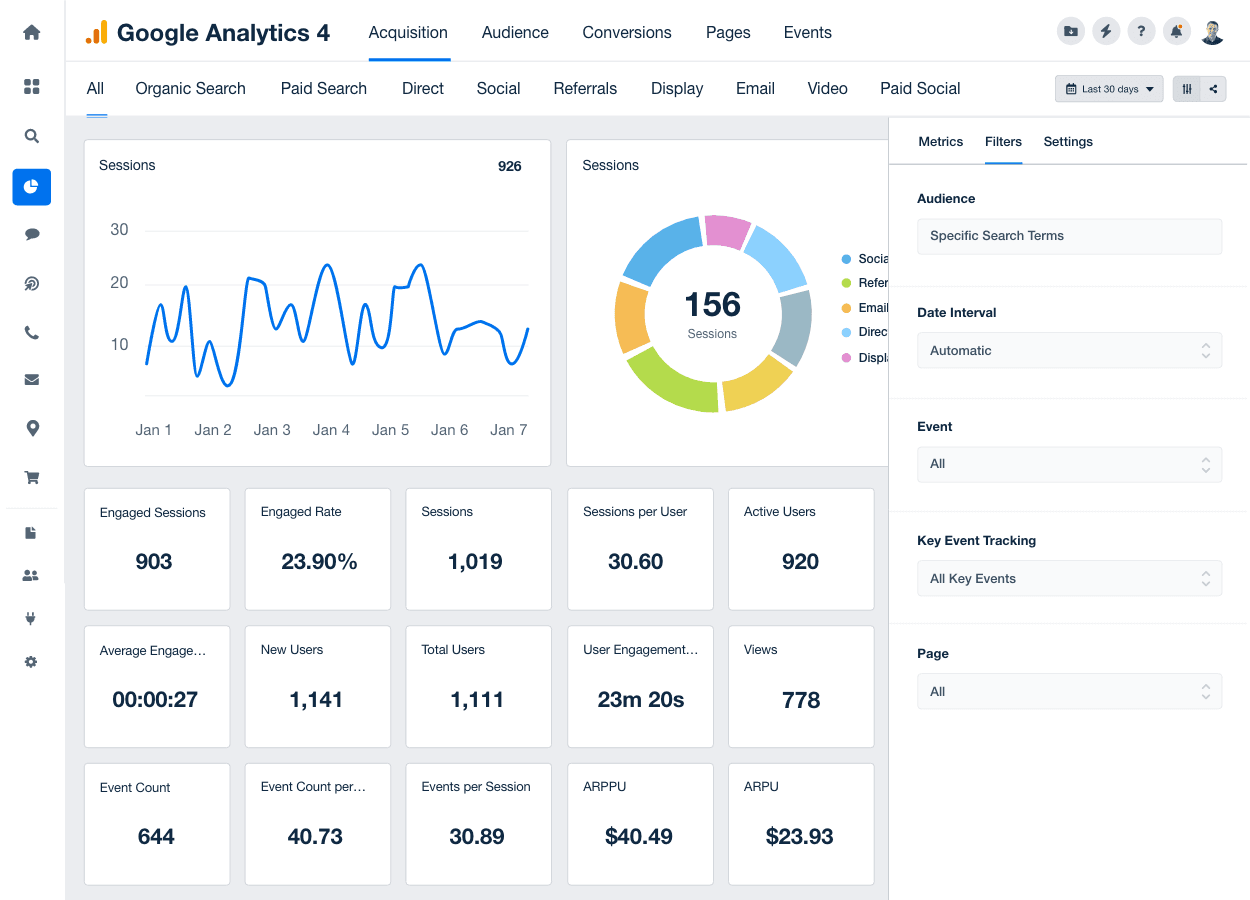This screenshot has width=1250, height=900.
Task: Open the help question mark icon
Action: 1141,31
